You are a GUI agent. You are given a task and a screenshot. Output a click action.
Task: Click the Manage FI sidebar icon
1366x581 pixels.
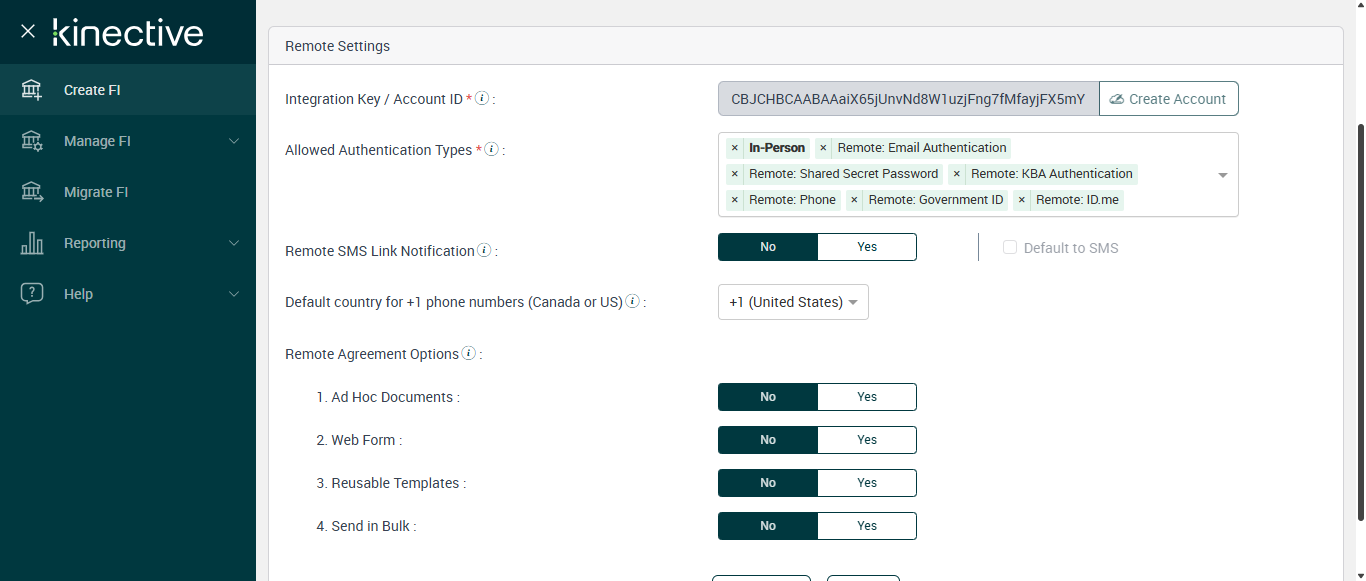[32, 141]
